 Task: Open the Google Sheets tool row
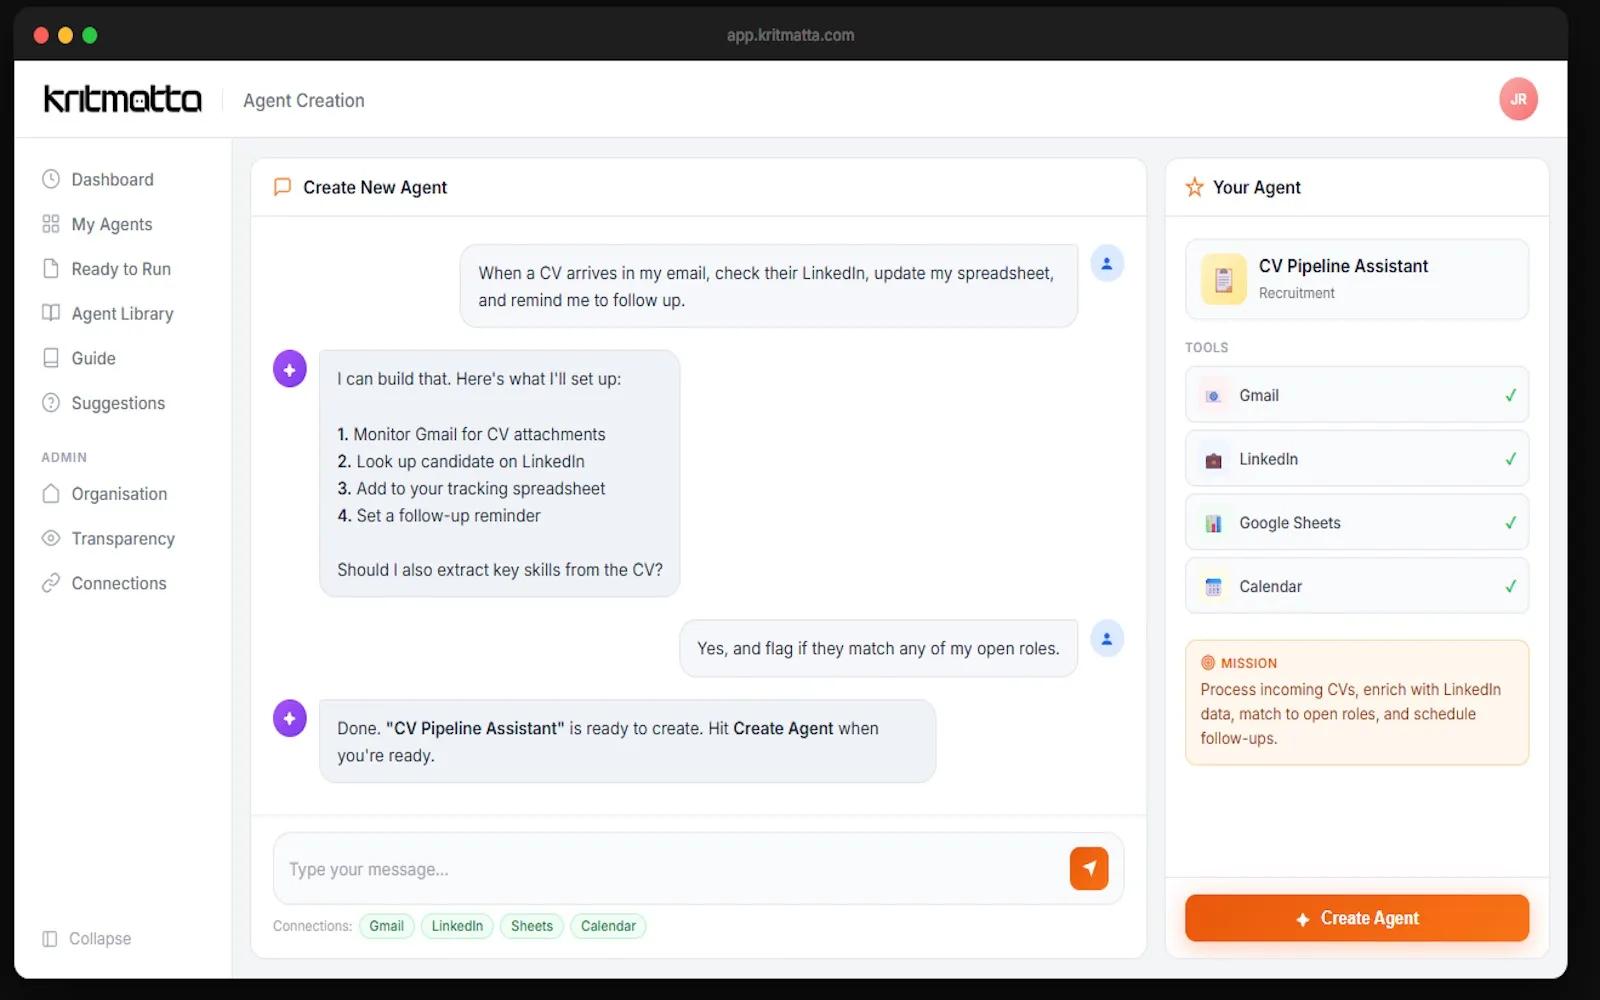point(1355,523)
